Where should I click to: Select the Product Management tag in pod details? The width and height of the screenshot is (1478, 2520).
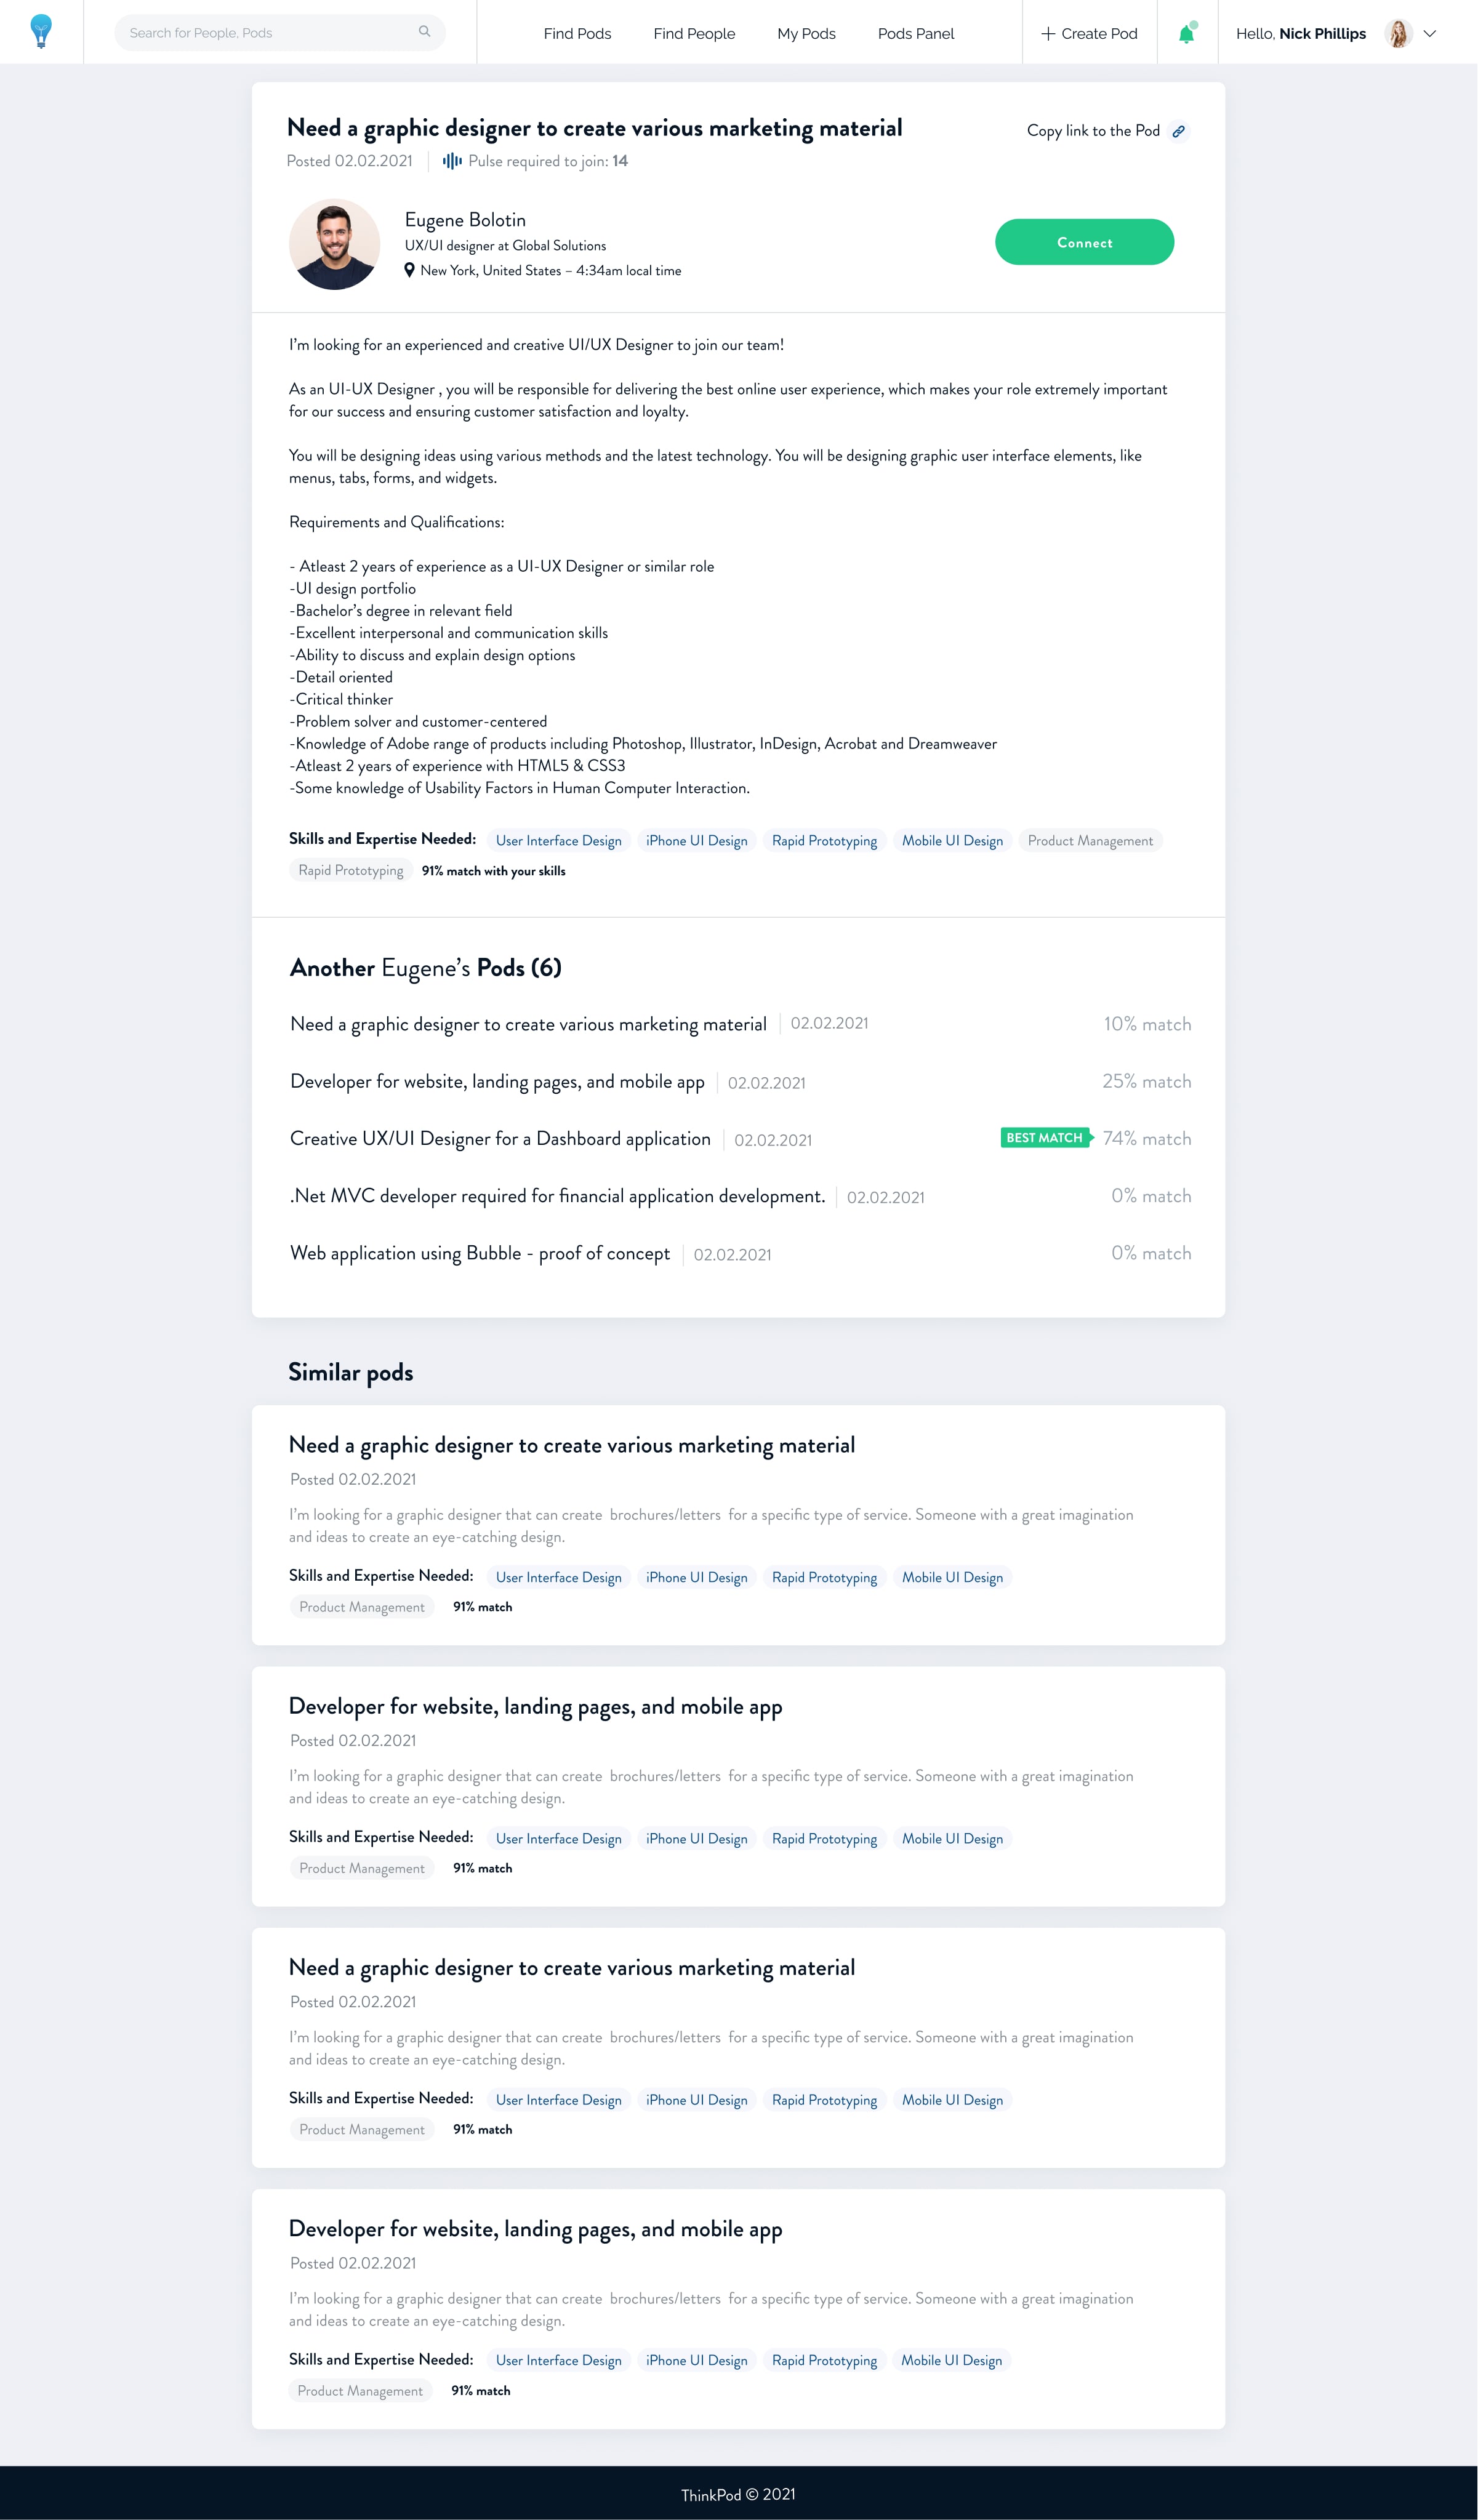pos(1090,841)
